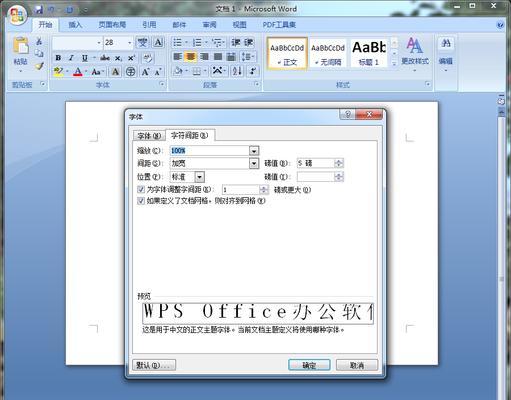Viewport: 511px width, 400px height.
Task: Click the numbered list button
Action: (197, 42)
